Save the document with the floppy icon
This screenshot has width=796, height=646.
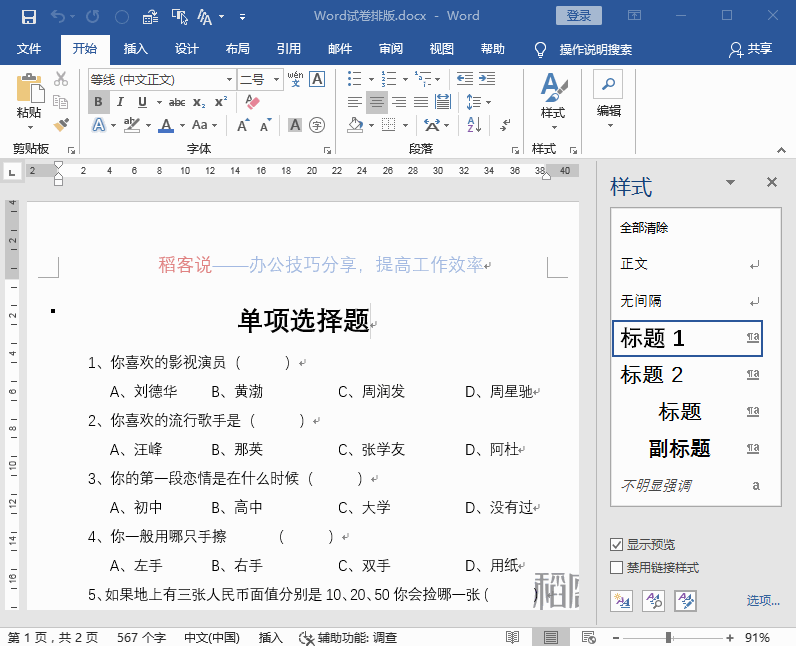pos(29,17)
